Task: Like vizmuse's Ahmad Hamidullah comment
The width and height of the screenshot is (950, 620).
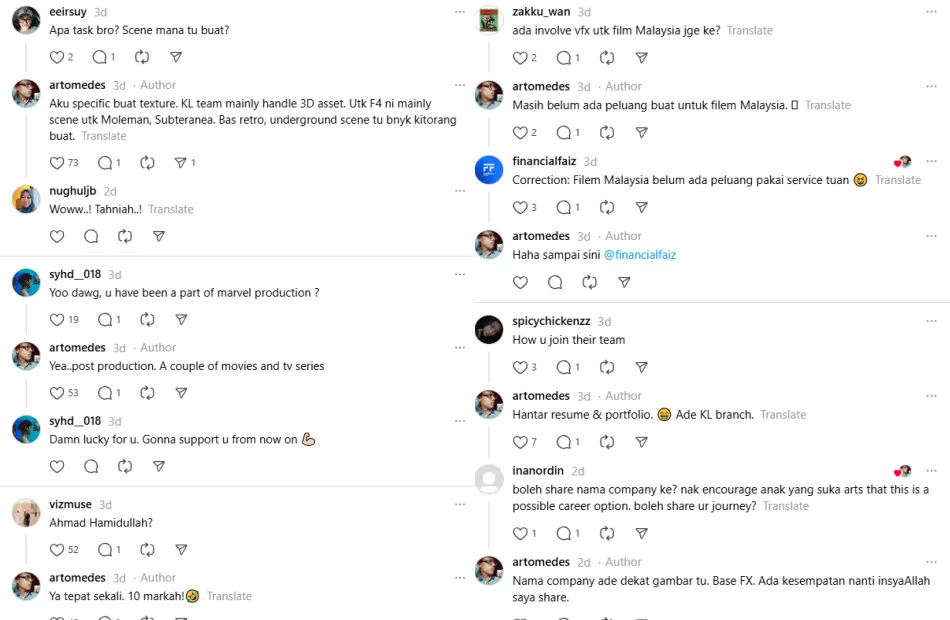Action: coord(56,550)
